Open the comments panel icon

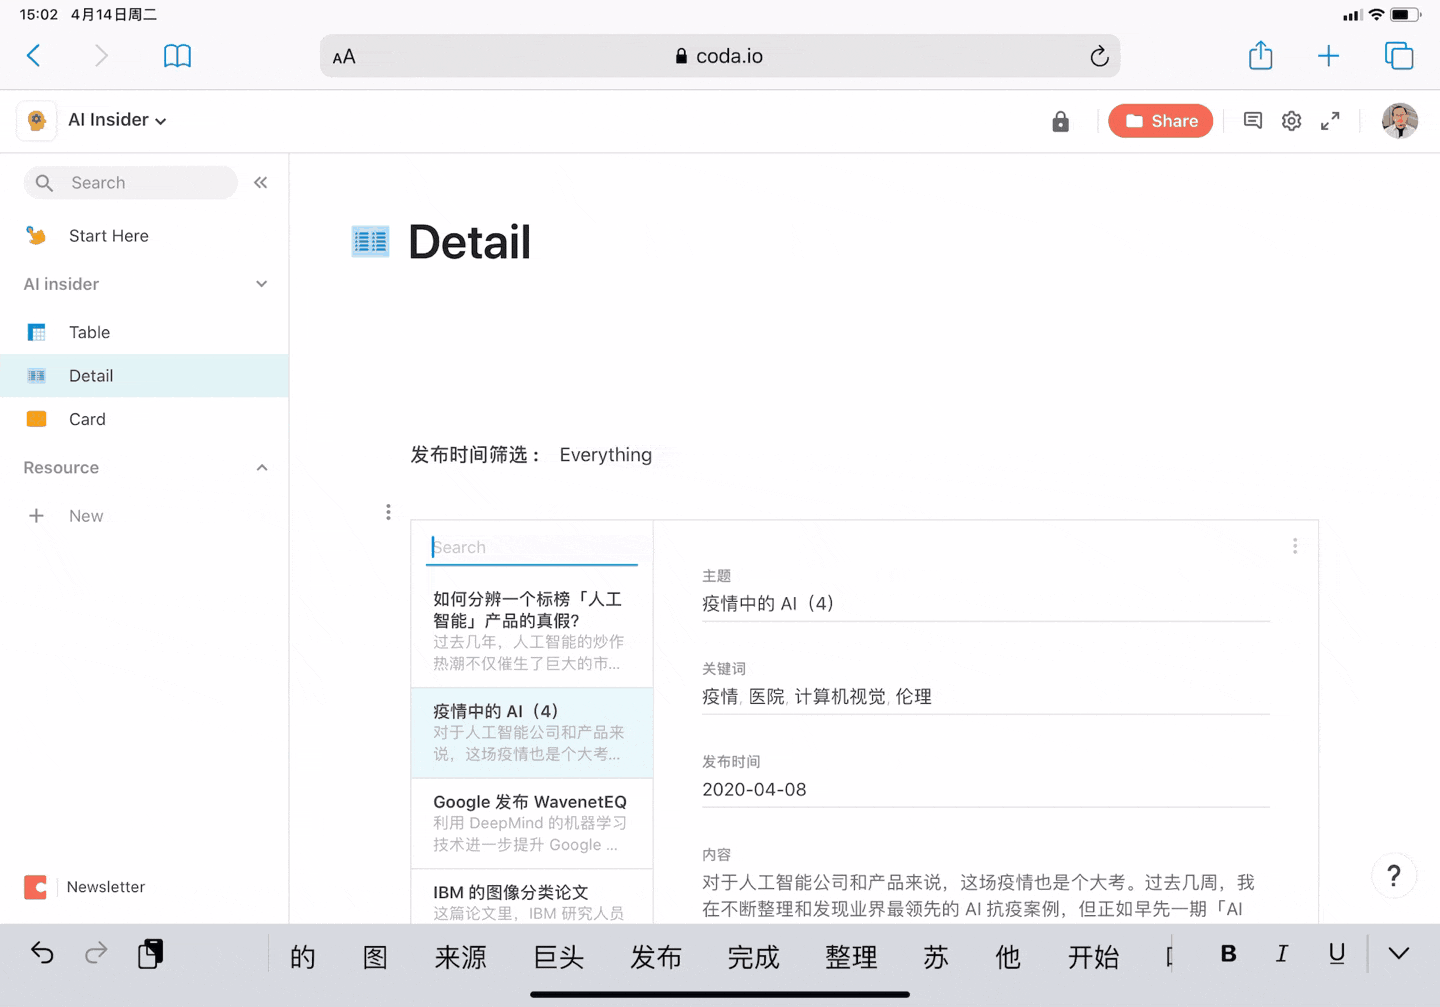(x=1253, y=121)
